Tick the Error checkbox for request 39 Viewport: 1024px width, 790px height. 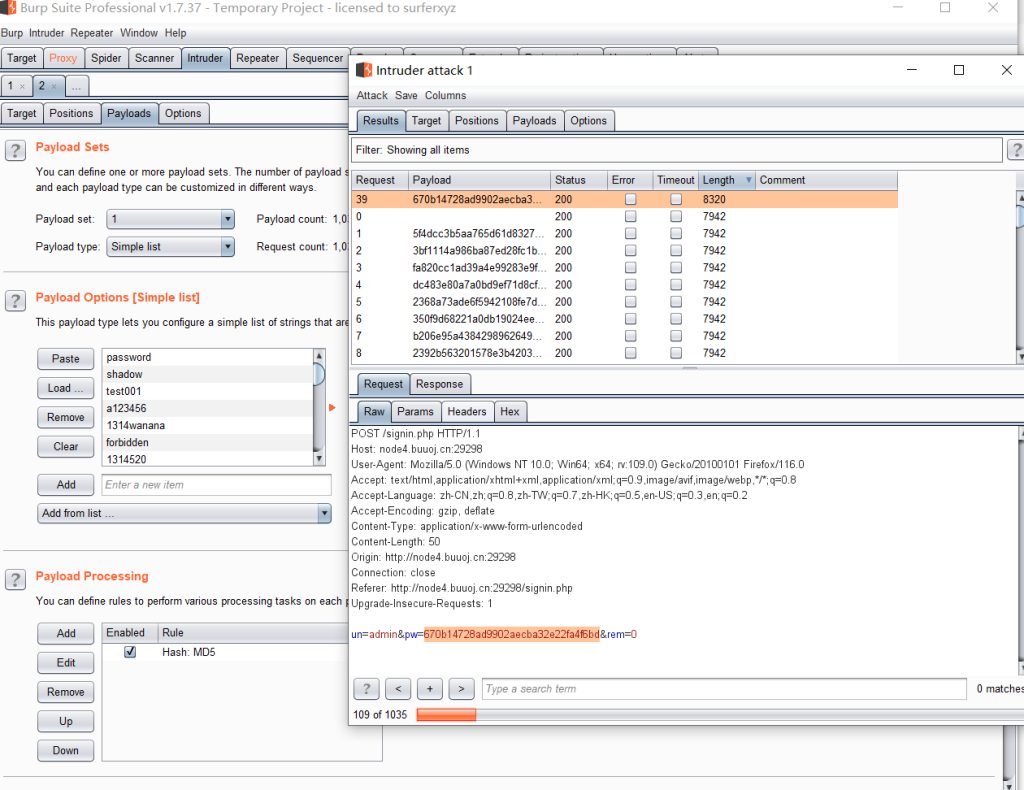[x=630, y=200]
